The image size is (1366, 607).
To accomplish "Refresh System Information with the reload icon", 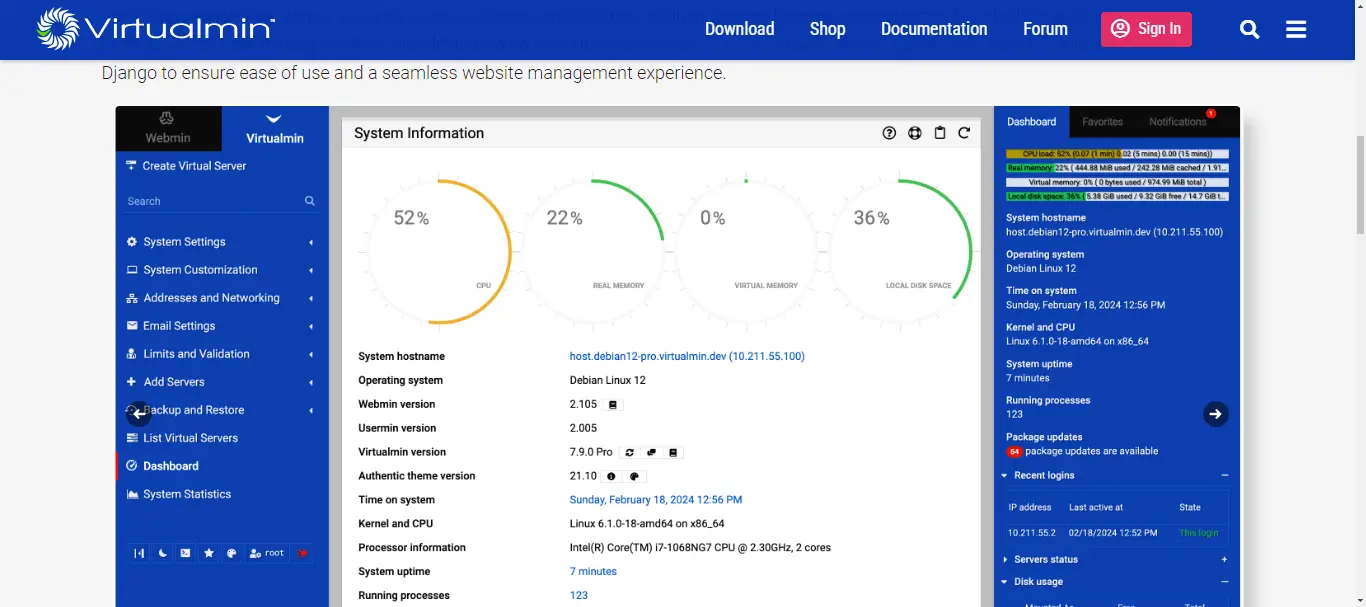I will 964,133.
